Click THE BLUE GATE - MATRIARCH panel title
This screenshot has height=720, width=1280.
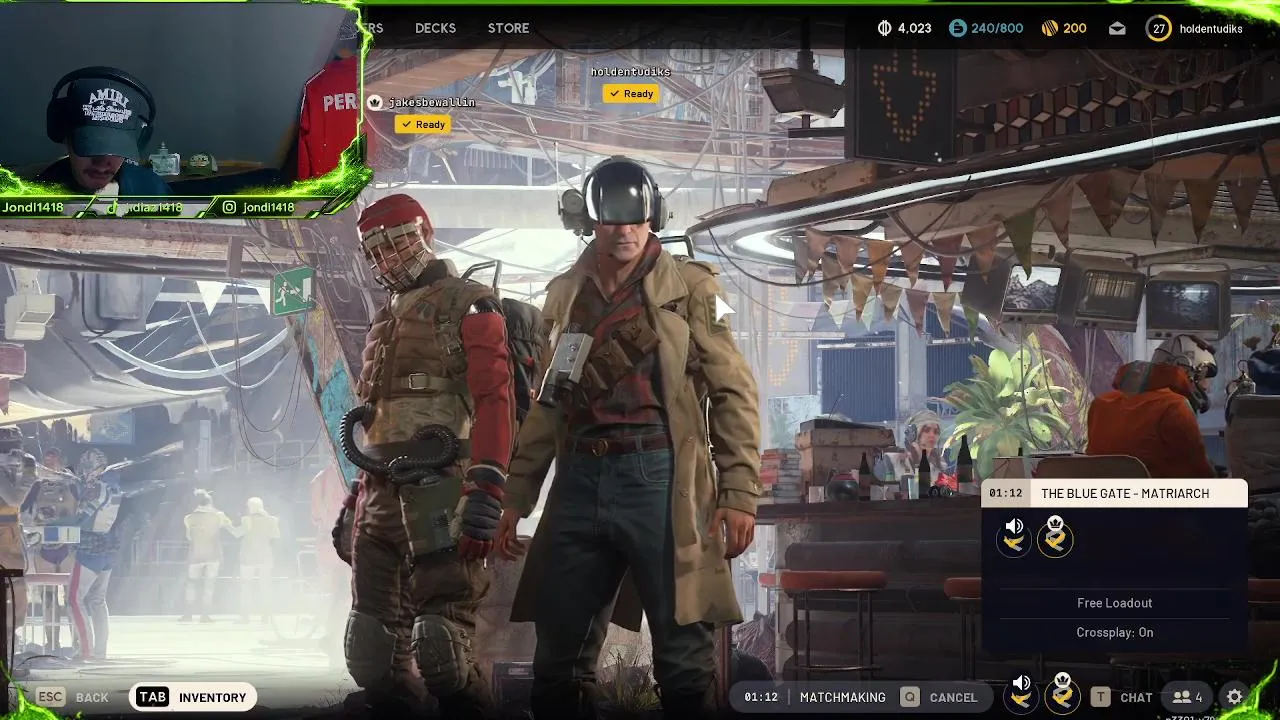coord(1125,494)
